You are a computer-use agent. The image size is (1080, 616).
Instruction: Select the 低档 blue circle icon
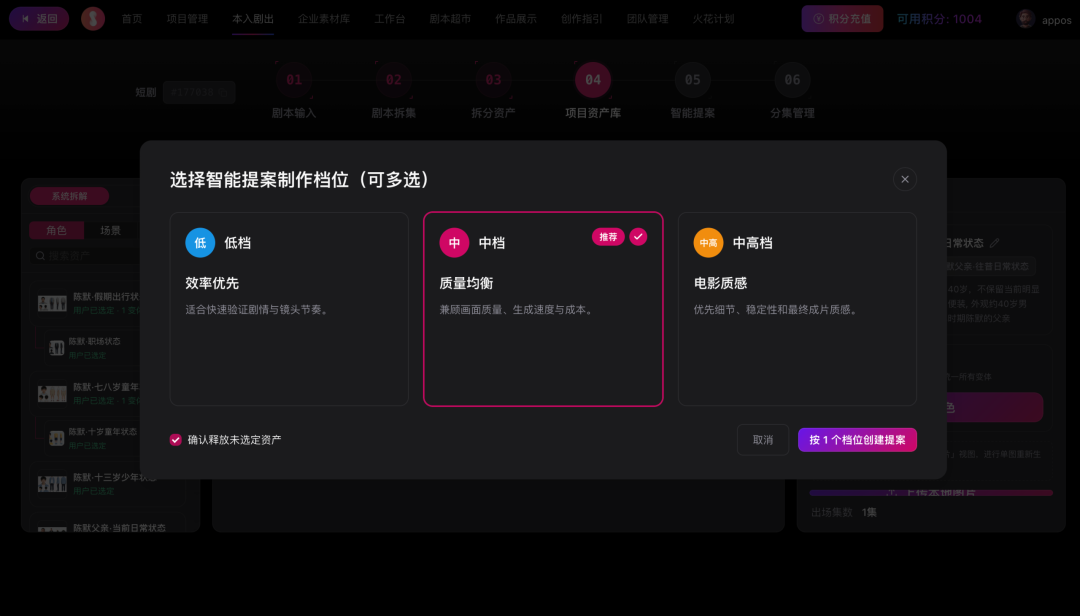[200, 243]
